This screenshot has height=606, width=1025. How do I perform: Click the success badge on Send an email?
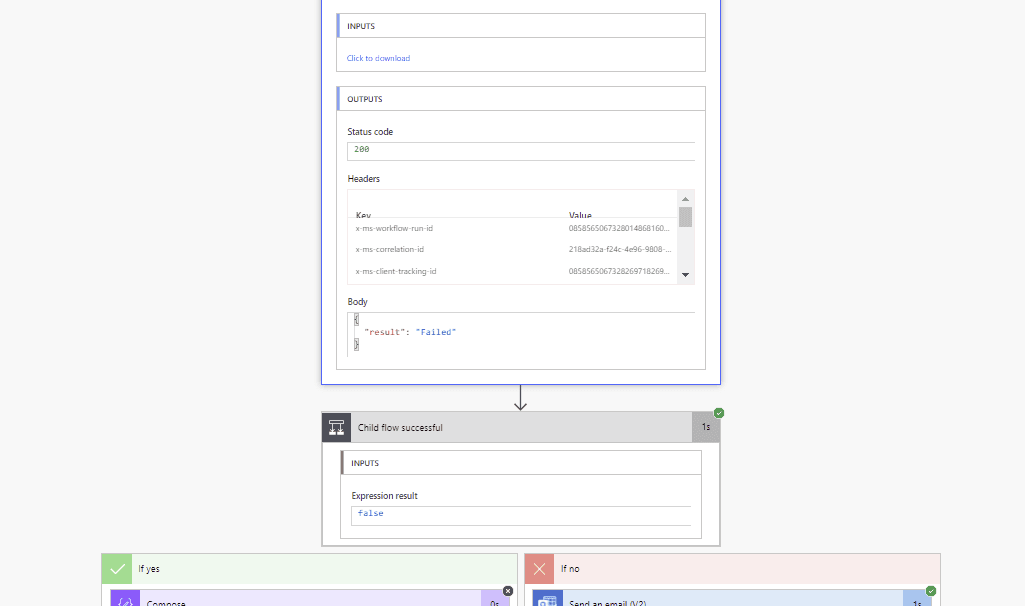pyautogui.click(x=931, y=591)
